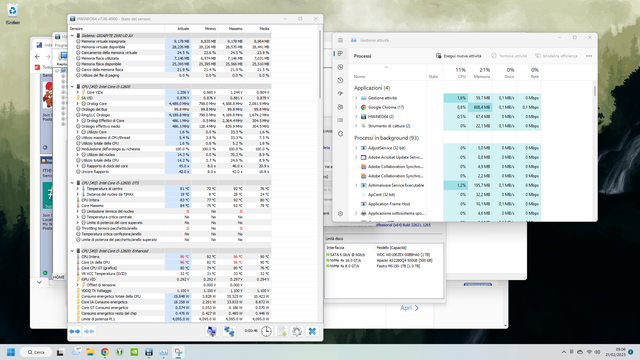Image resolution: width=640 pixels, height=360 pixels.
Task: Select Memoria fisica utilizzata sensor row
Action: click(x=170, y=58)
